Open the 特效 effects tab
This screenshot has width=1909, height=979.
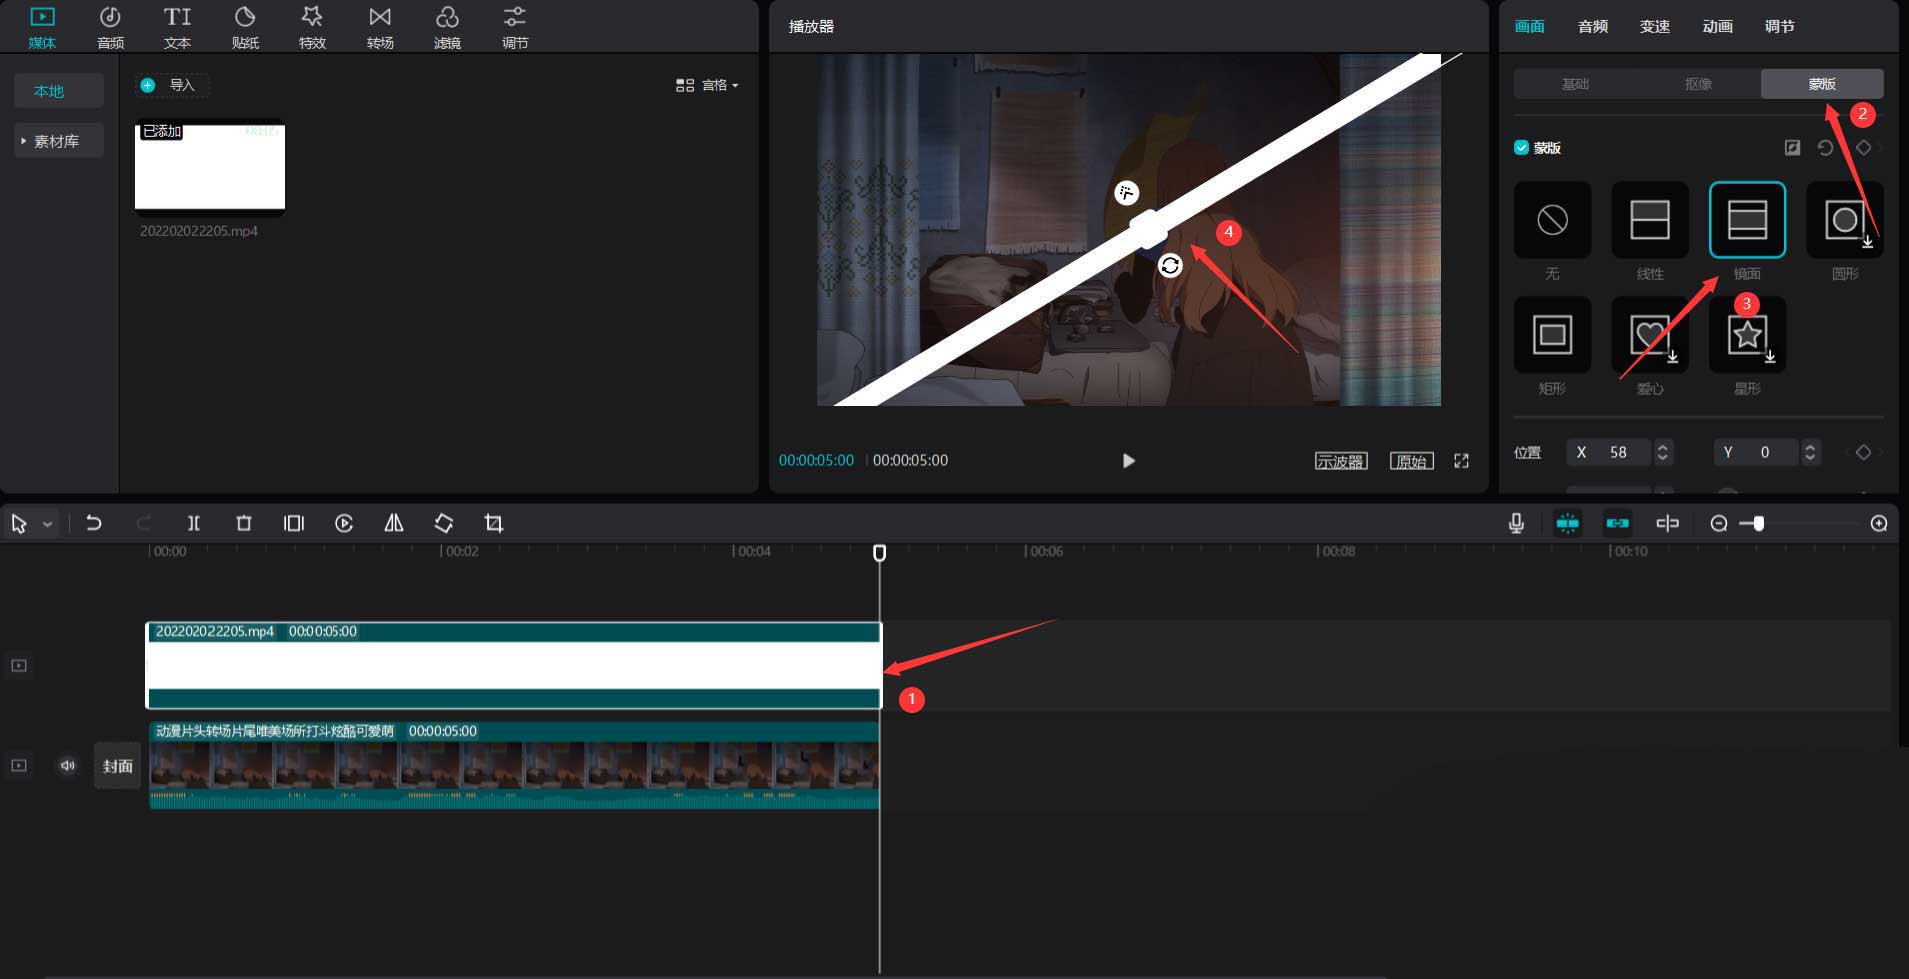click(312, 28)
